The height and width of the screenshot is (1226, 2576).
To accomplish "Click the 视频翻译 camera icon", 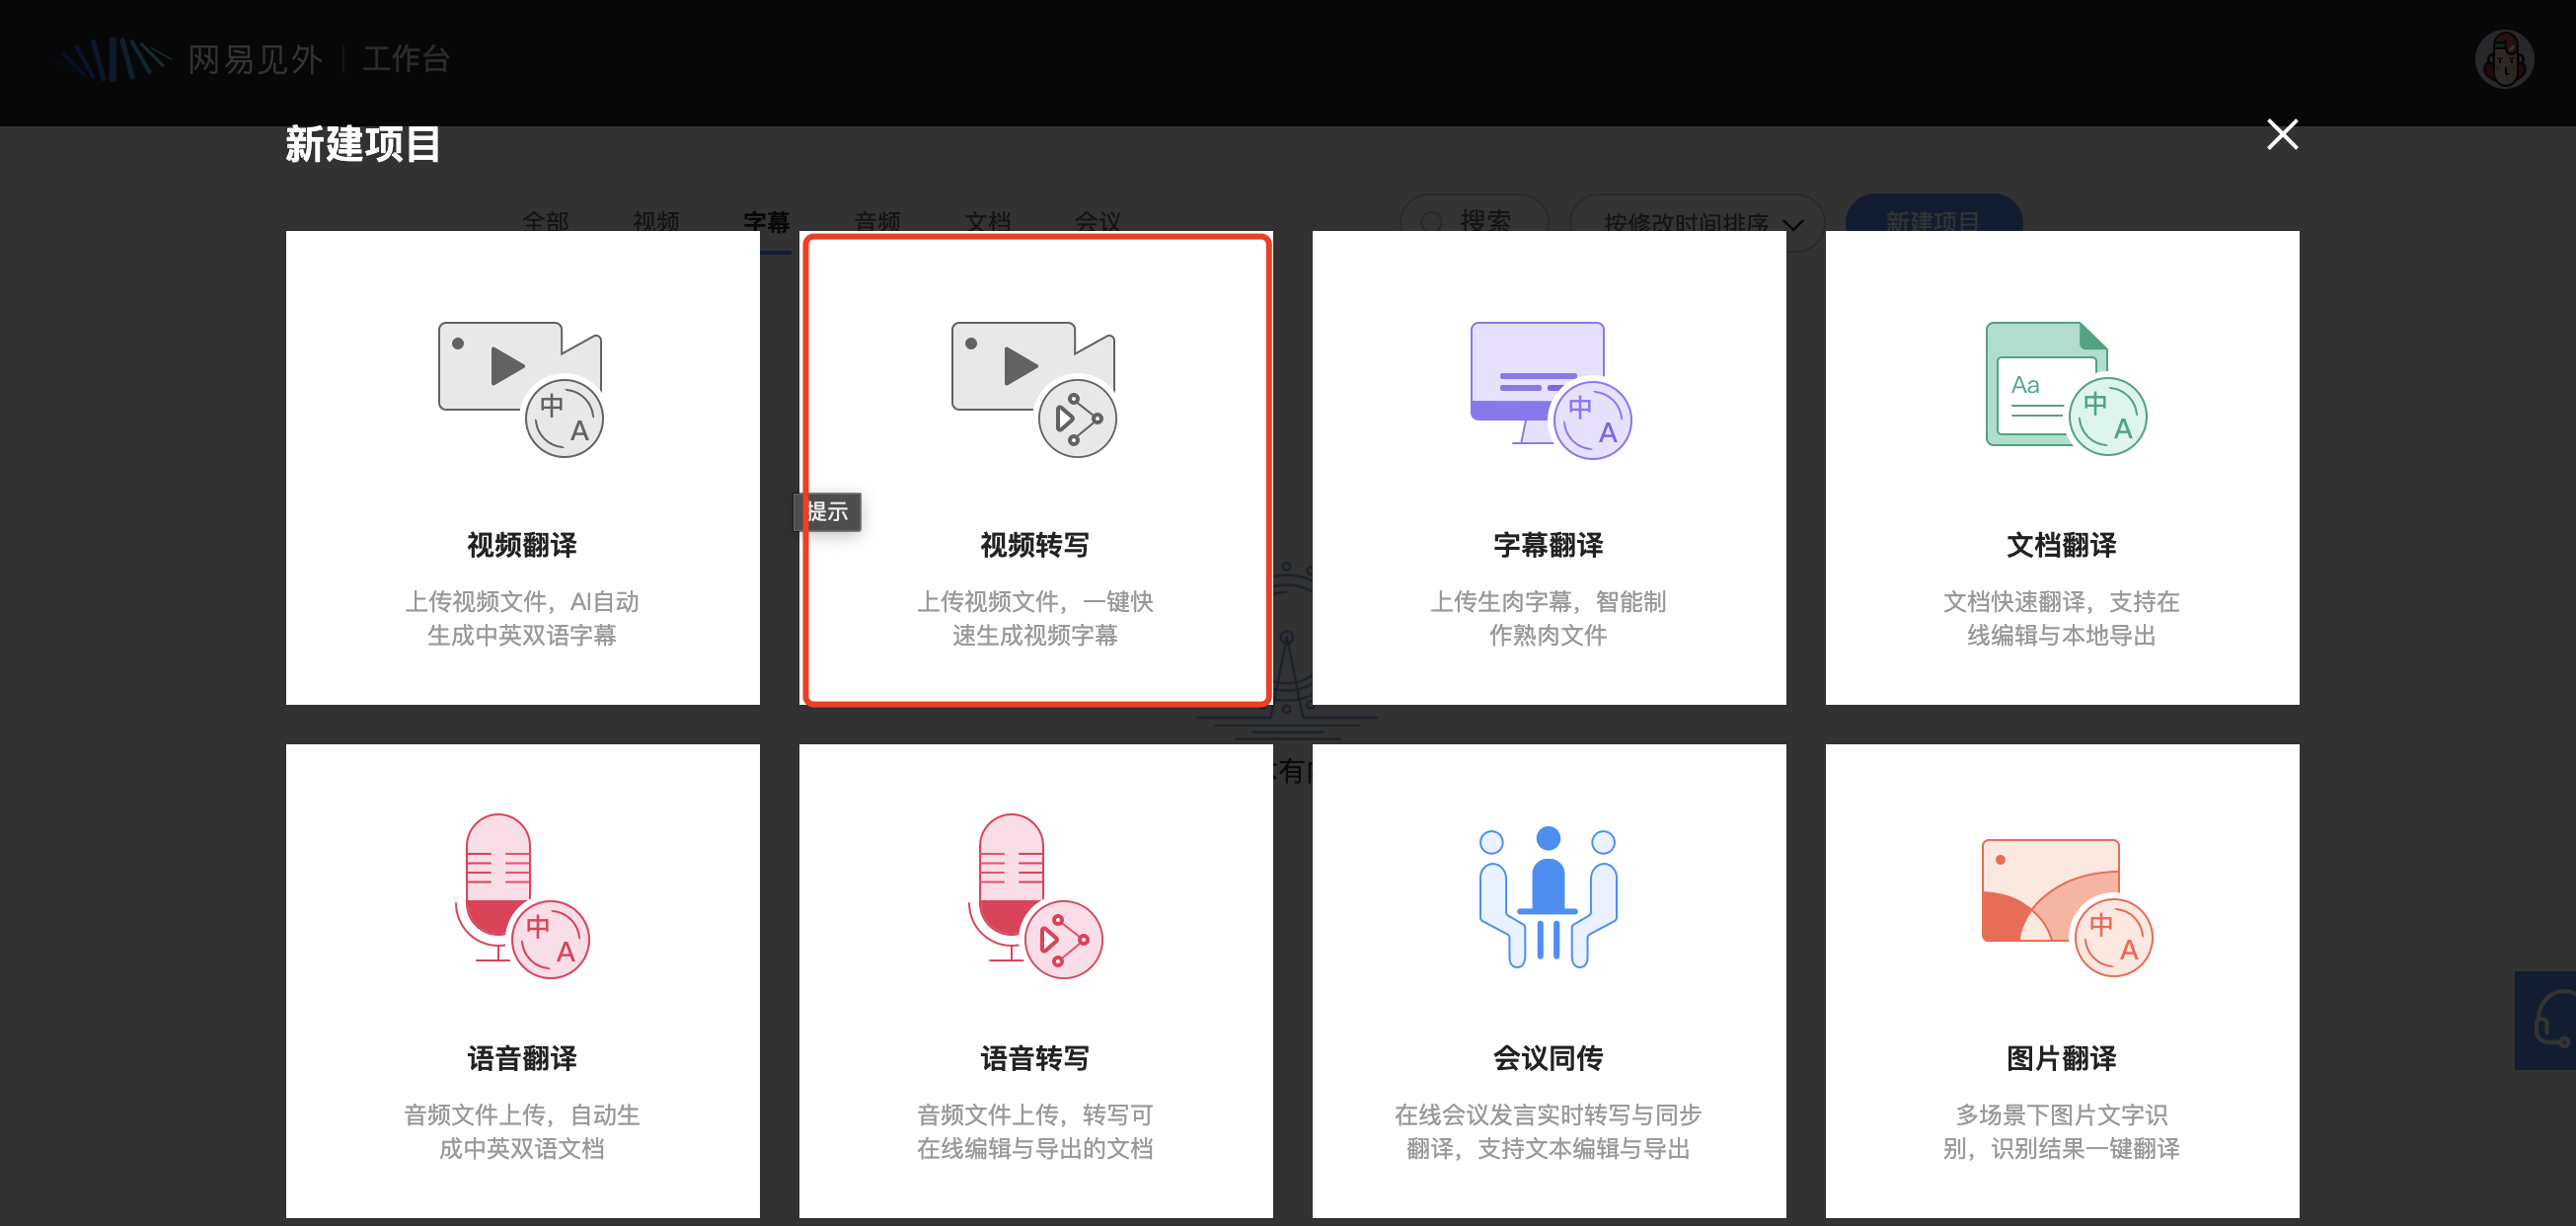I will tap(521, 389).
